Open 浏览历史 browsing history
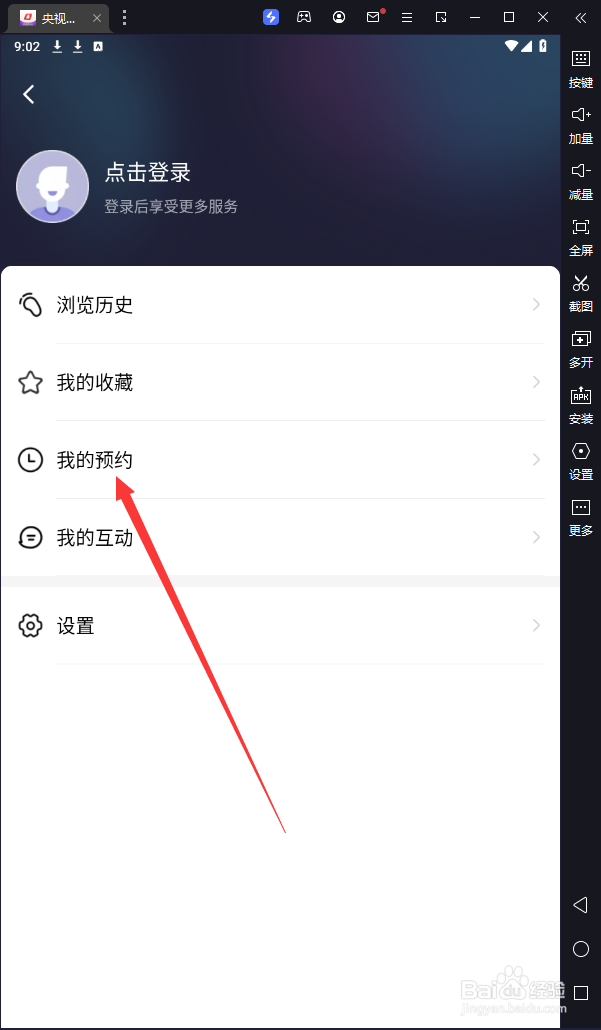 click(280, 305)
